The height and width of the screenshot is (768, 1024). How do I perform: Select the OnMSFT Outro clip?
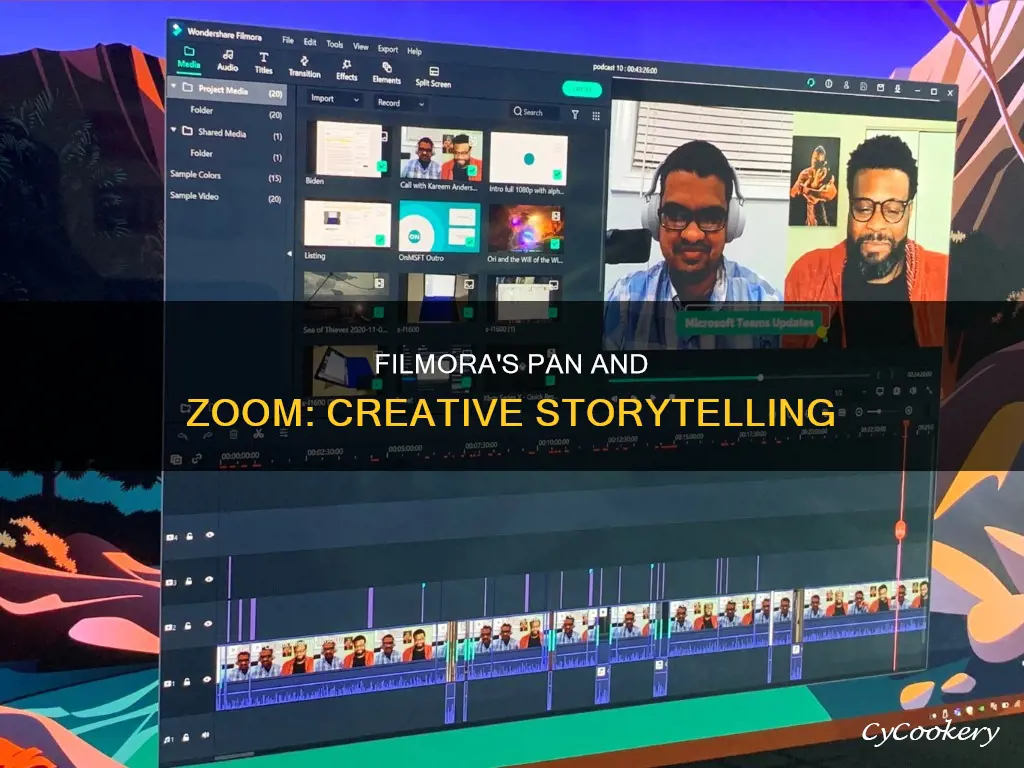tap(440, 227)
